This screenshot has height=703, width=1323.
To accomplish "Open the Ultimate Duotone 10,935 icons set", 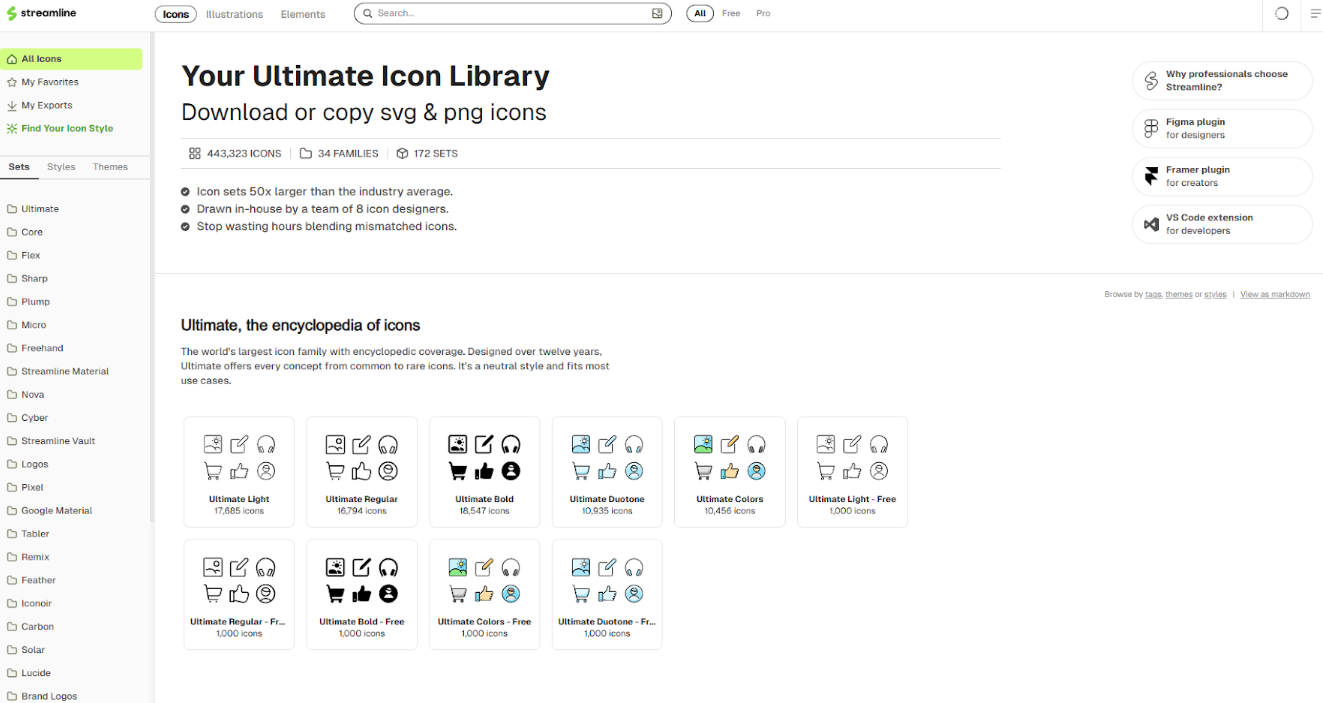I will click(x=607, y=472).
